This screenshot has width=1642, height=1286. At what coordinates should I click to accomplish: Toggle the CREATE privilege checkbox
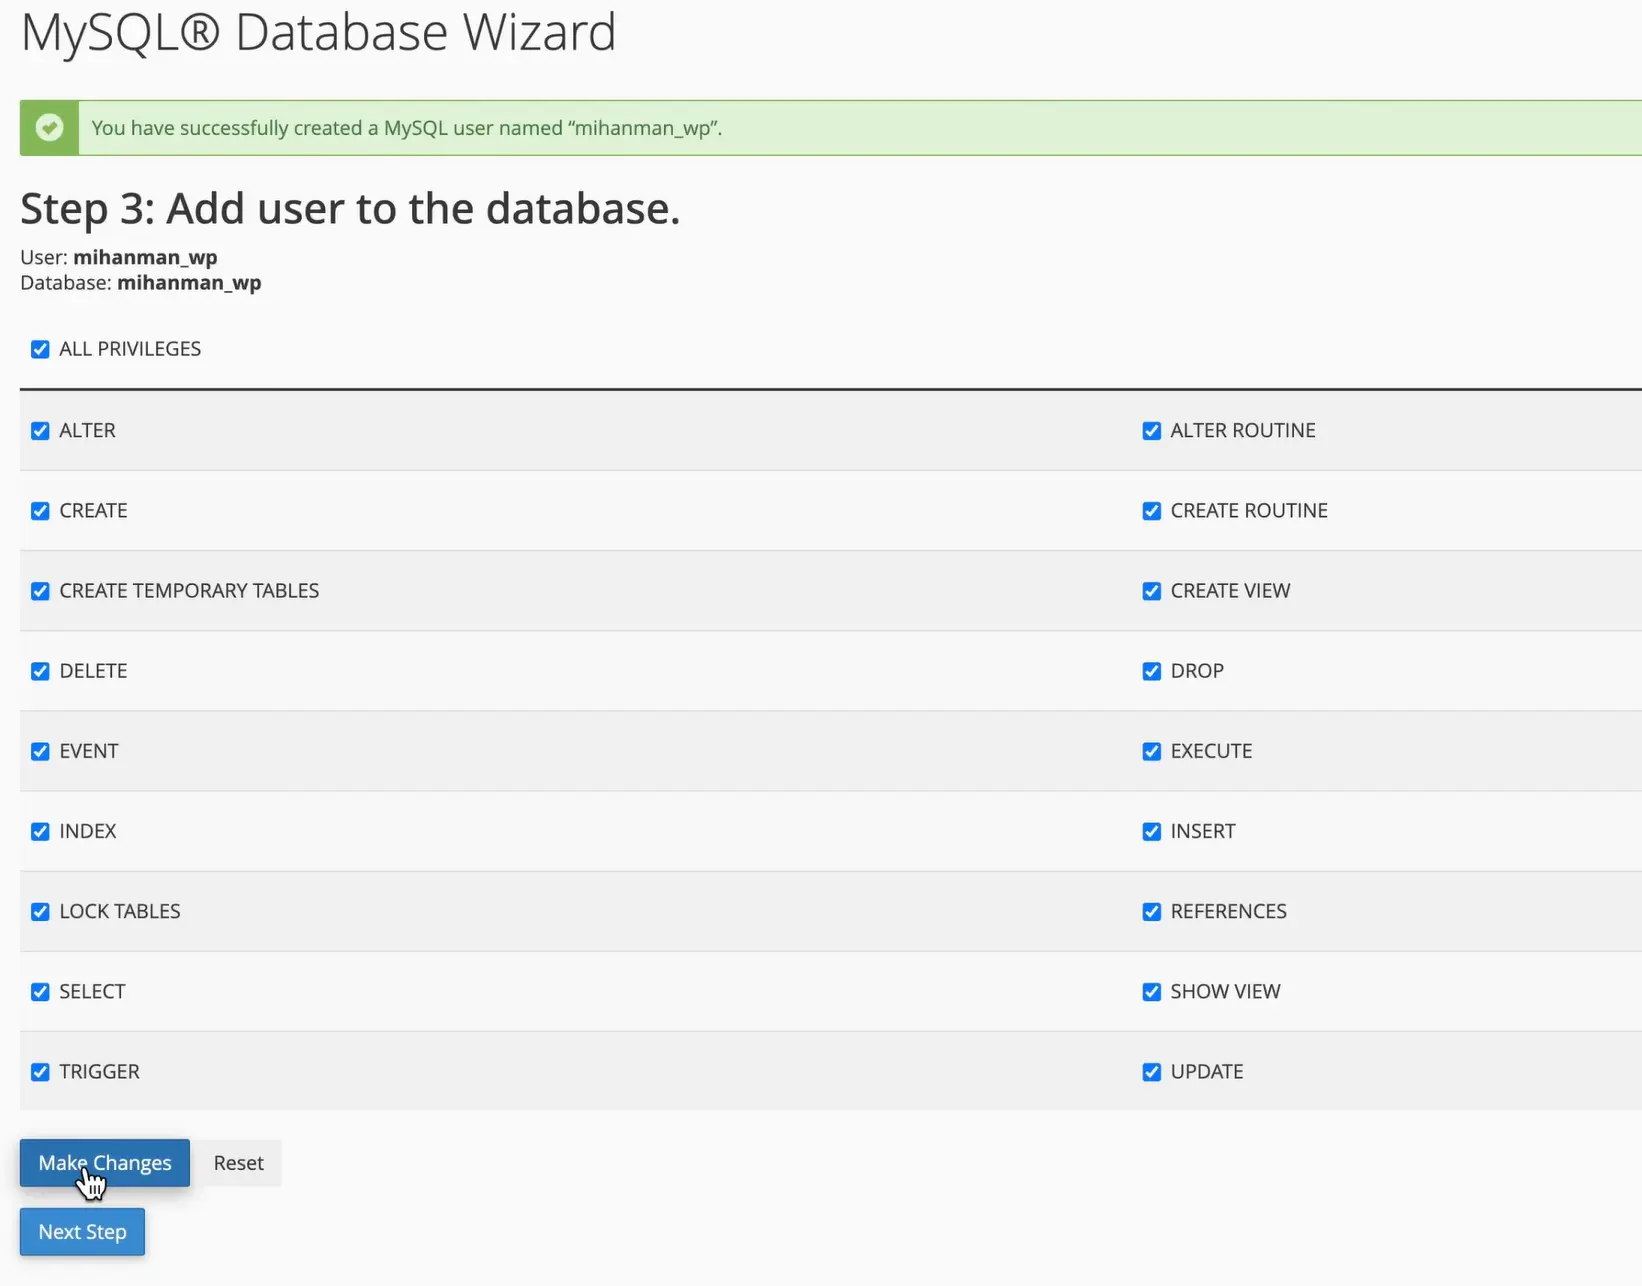point(40,511)
